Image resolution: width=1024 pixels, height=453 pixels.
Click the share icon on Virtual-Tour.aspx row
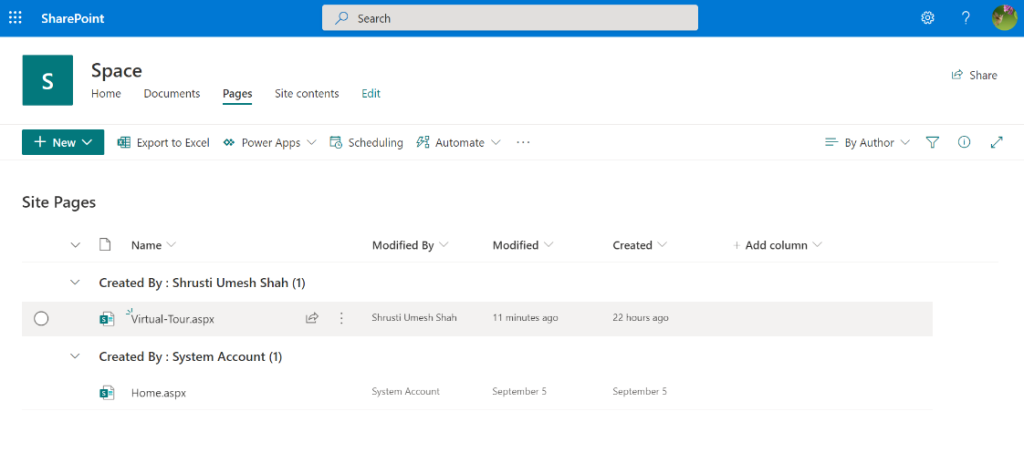[x=312, y=319]
